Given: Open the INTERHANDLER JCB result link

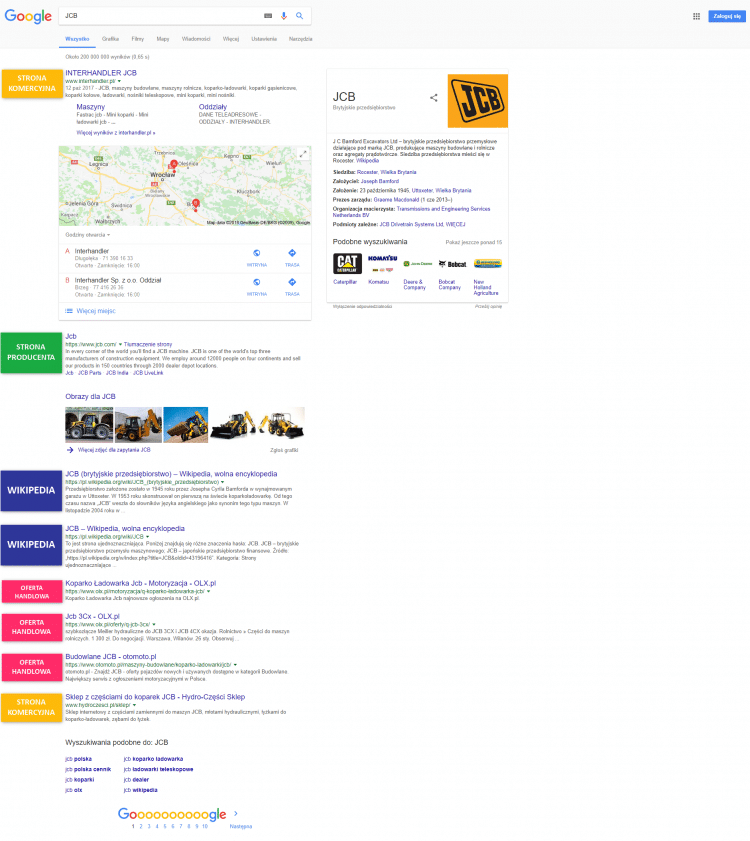Looking at the screenshot, I should click(101, 73).
